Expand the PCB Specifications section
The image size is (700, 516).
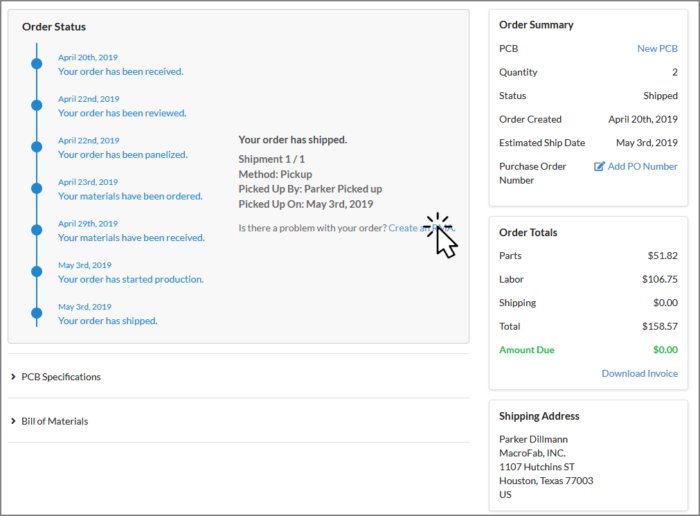[61, 377]
